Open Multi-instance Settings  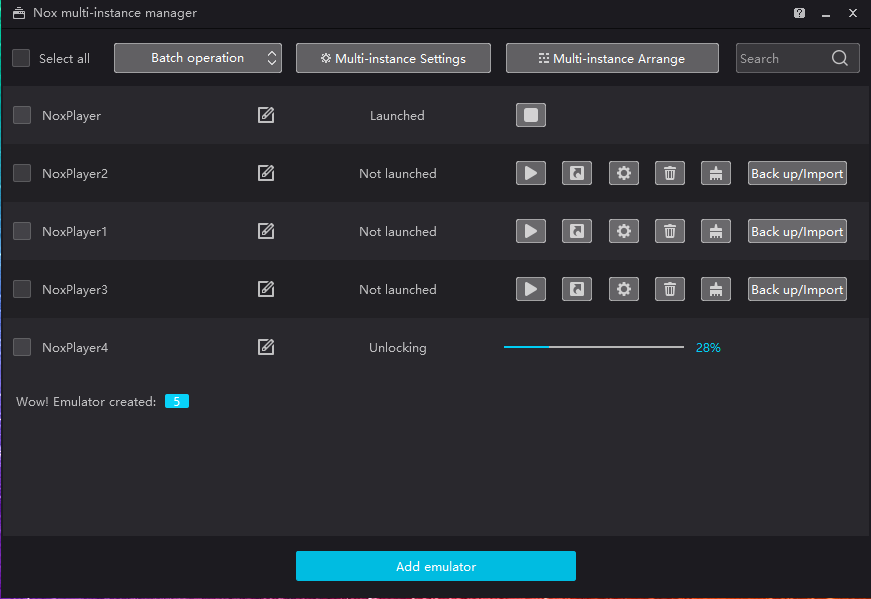point(393,58)
